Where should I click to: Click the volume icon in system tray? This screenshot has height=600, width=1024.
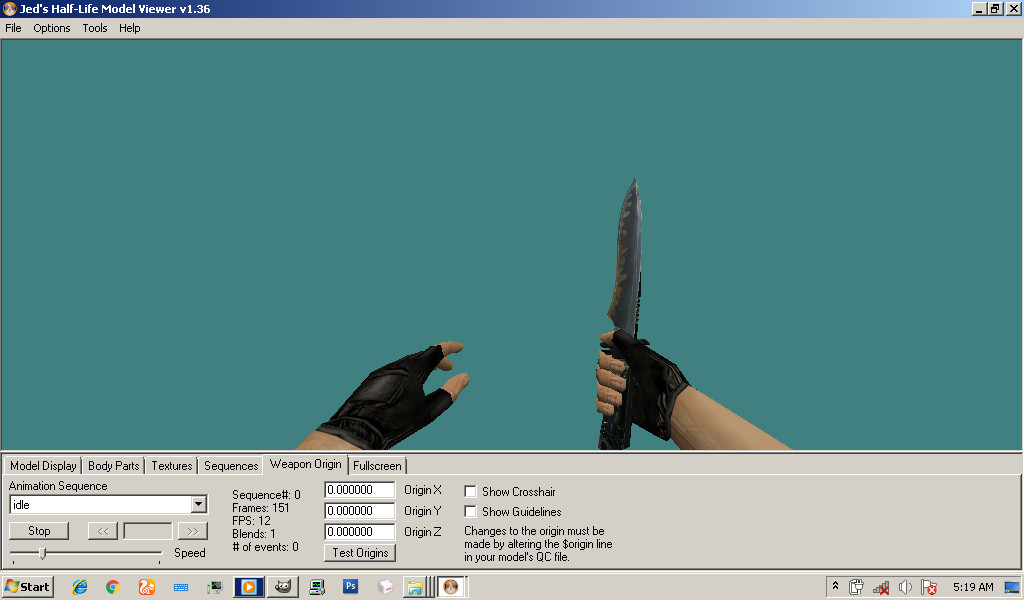click(906, 587)
